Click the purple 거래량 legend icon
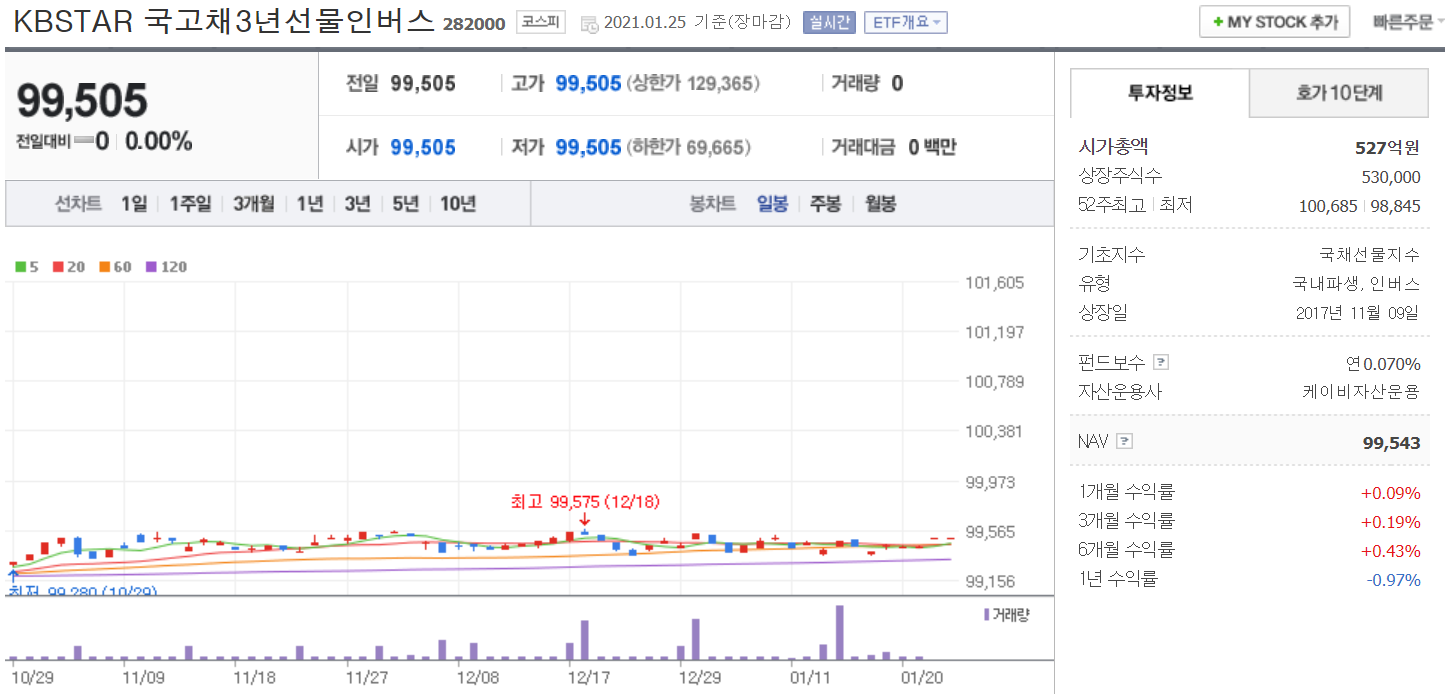This screenshot has width=1451, height=694. (x=987, y=614)
